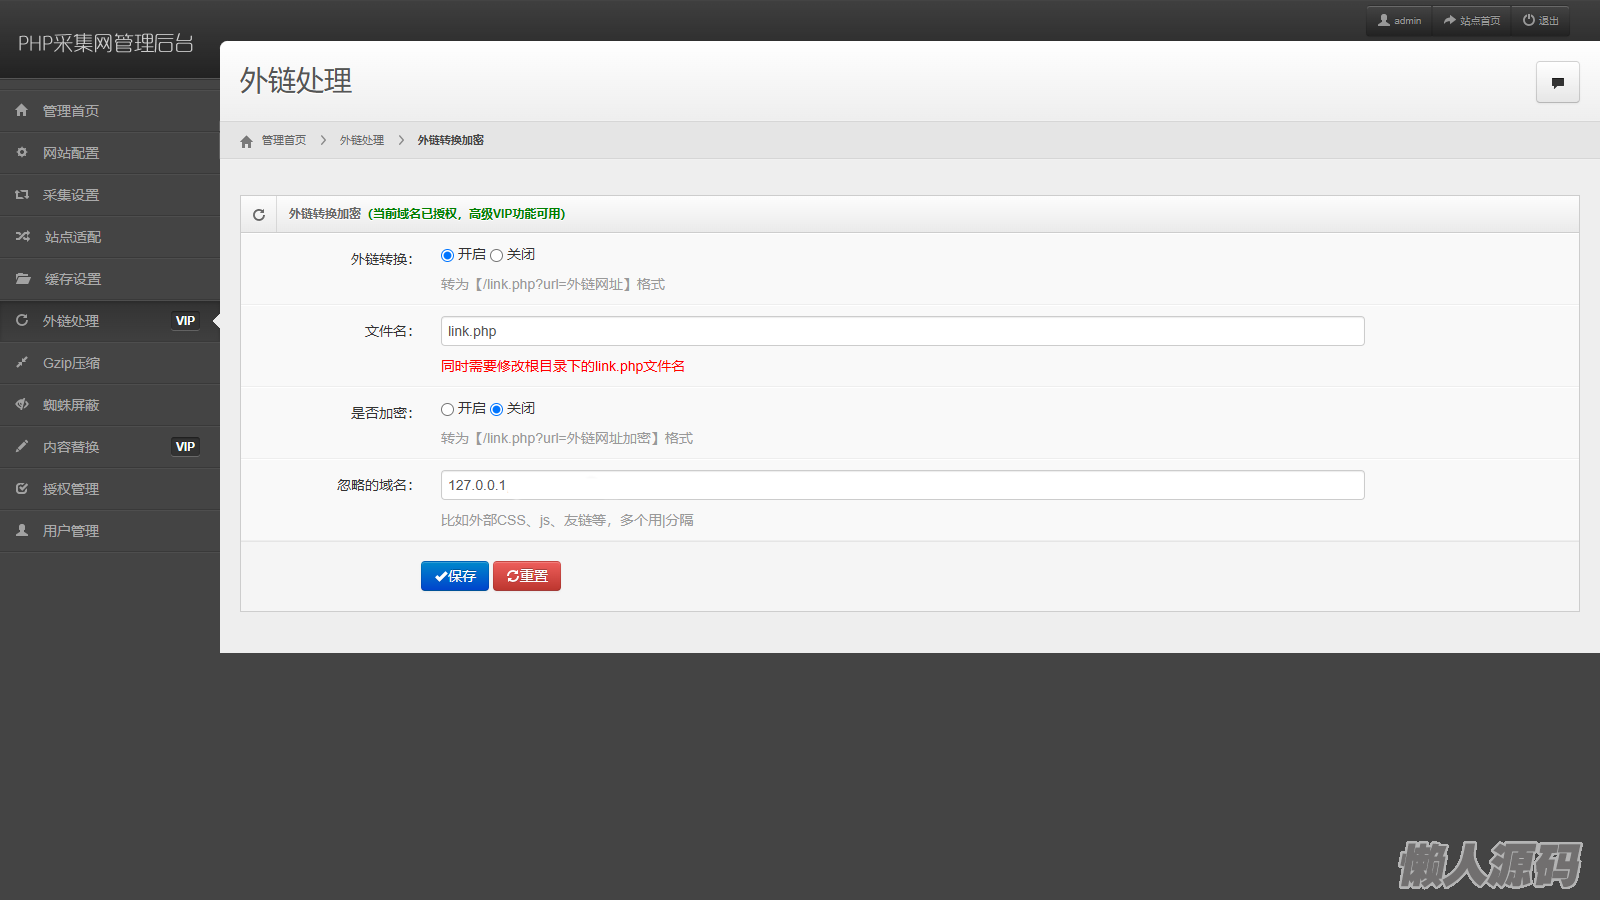The height and width of the screenshot is (900, 1600).
Task: Select 关闭 for the 是否加密 option
Action: 496,410
